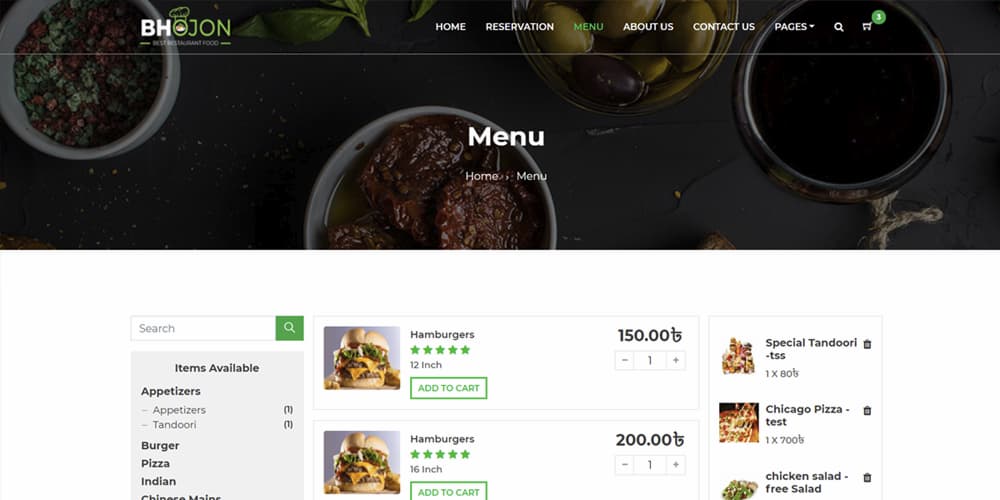Add 12 Inch Hamburgers to cart
This screenshot has width=1000, height=500.
click(448, 388)
